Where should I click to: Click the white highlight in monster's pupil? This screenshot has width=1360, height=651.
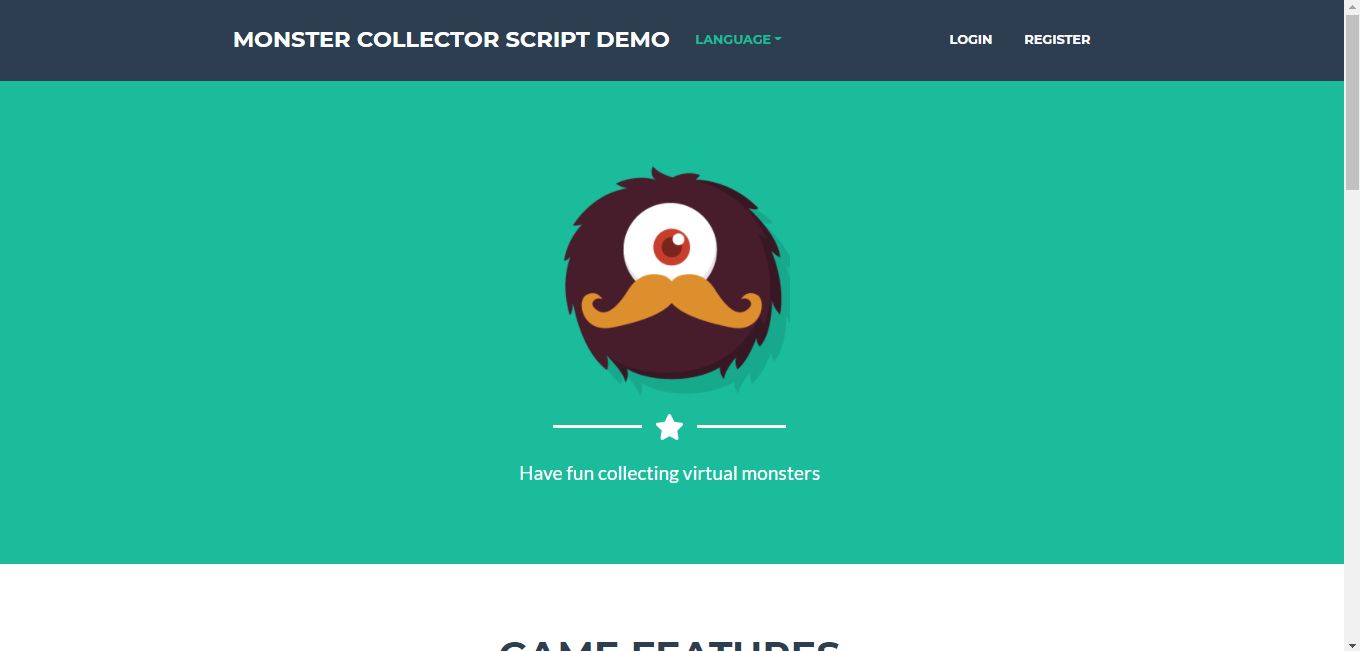(678, 239)
